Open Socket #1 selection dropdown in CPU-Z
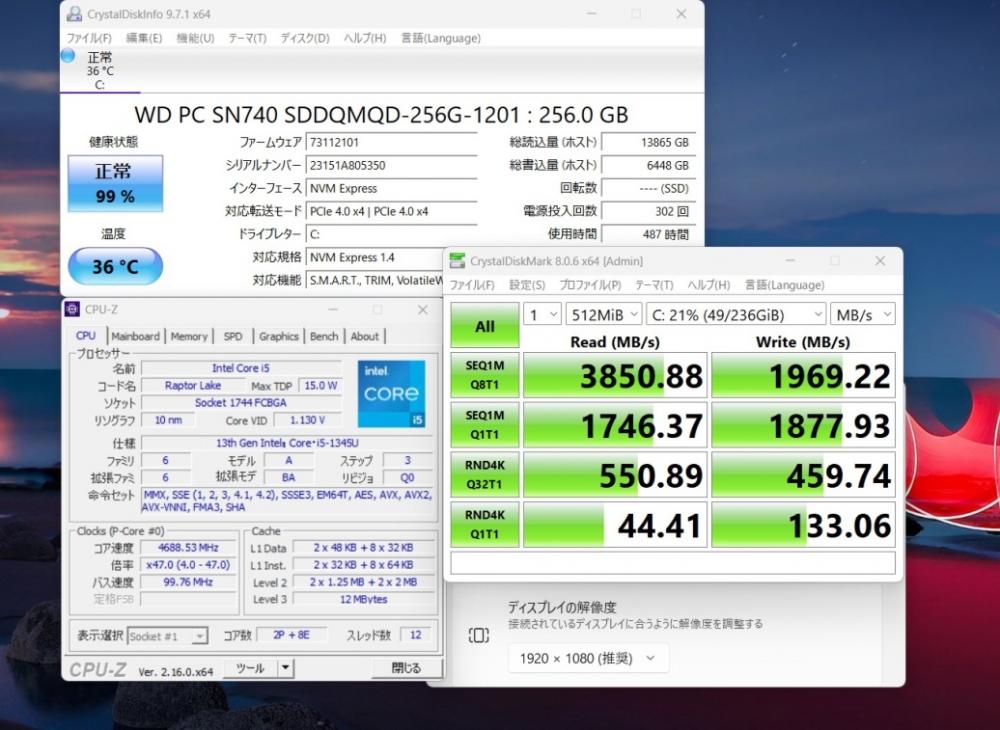The width and height of the screenshot is (1000, 730). pos(168,636)
